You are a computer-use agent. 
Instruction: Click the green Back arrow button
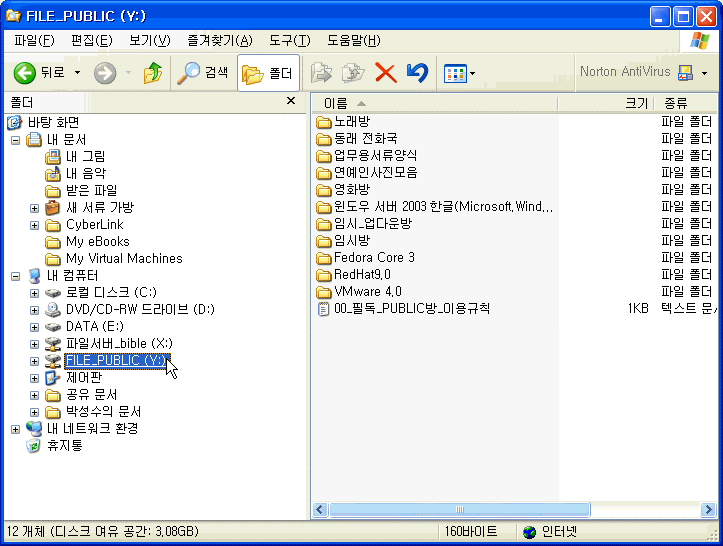click(x=24, y=73)
